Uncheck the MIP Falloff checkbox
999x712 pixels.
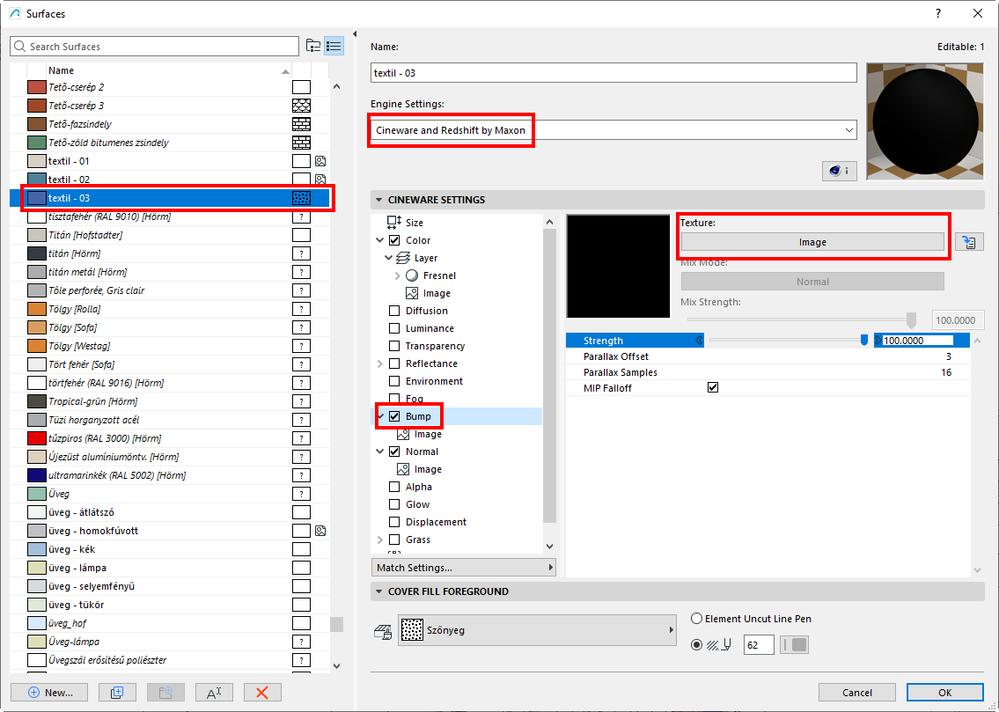pyautogui.click(x=713, y=387)
